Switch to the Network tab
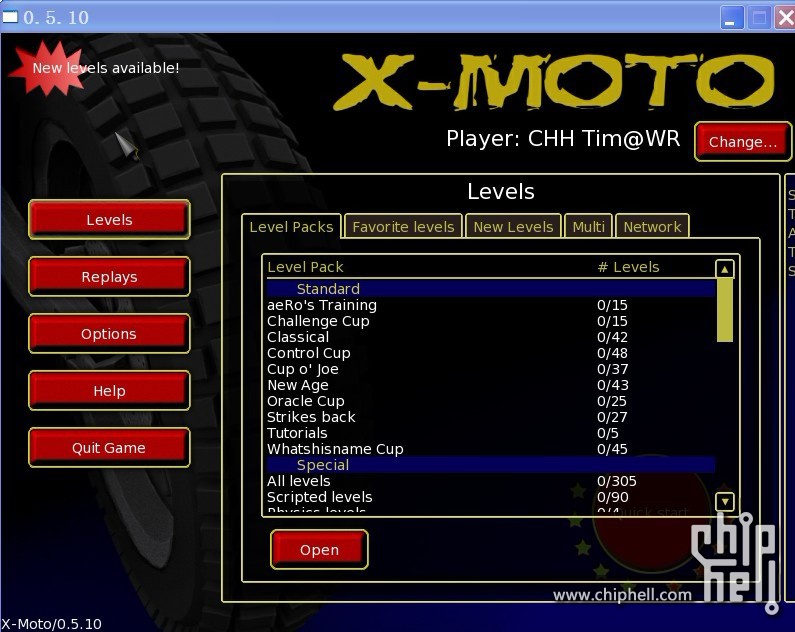Screen dimensions: 795x632 [x=652, y=227]
